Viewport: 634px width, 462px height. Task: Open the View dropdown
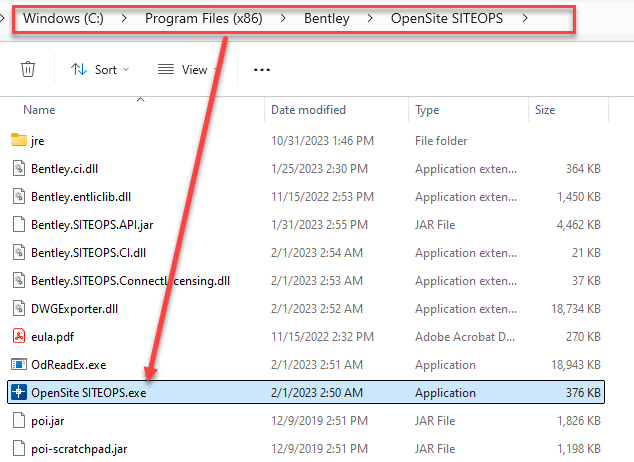188,70
